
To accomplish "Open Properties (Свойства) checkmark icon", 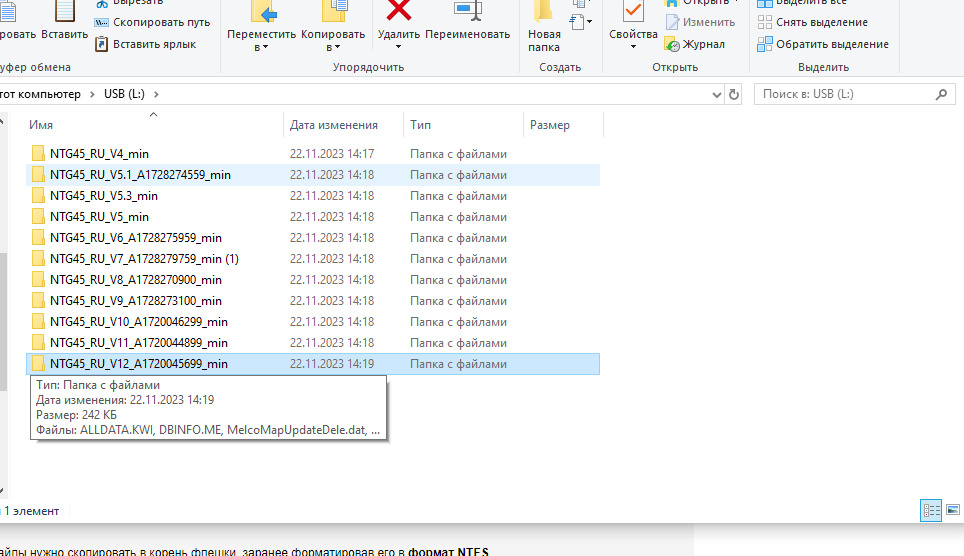I will [633, 12].
